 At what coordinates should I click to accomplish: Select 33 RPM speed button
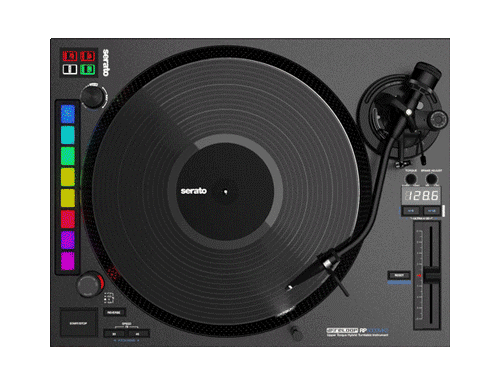click(114, 334)
